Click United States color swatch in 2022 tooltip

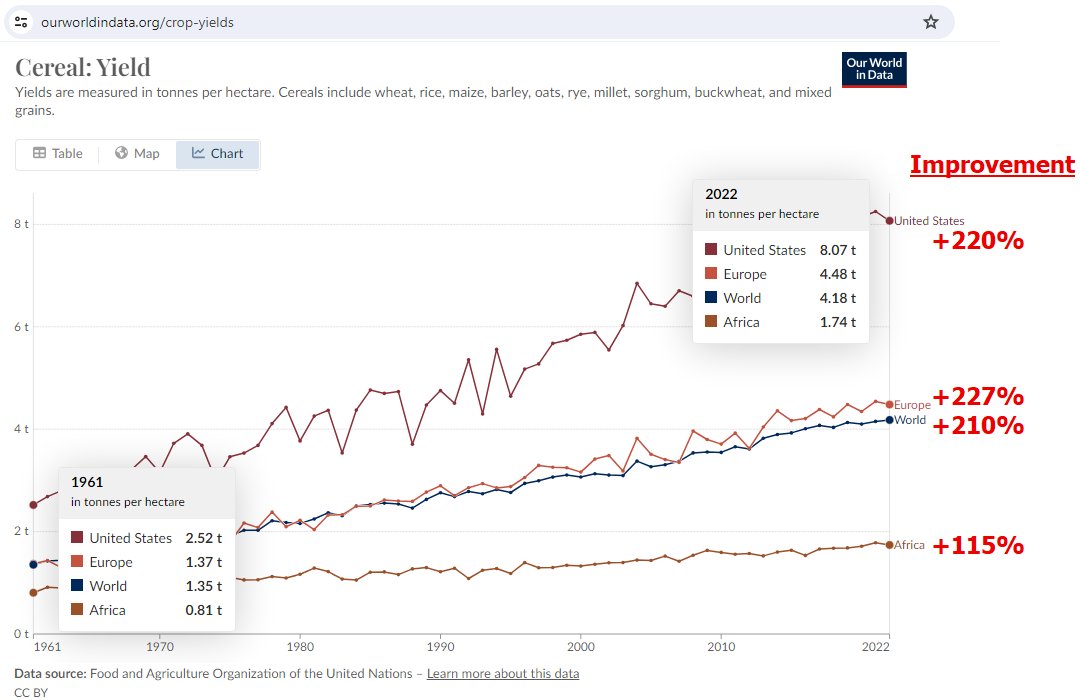(x=710, y=250)
